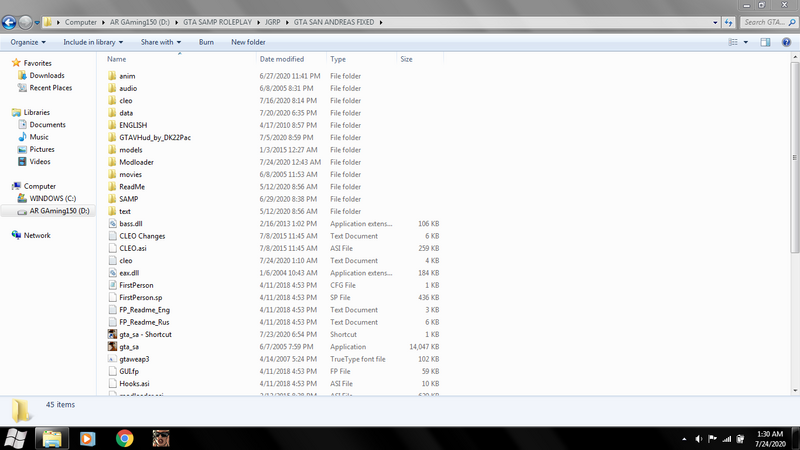Open the Windows Start button

[x=15, y=439]
